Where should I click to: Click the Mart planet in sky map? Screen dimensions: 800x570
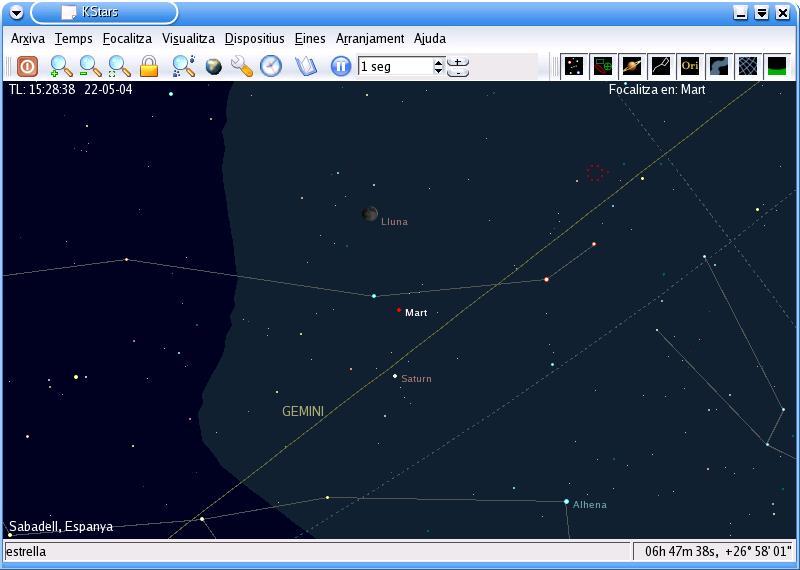pyautogui.click(x=399, y=310)
